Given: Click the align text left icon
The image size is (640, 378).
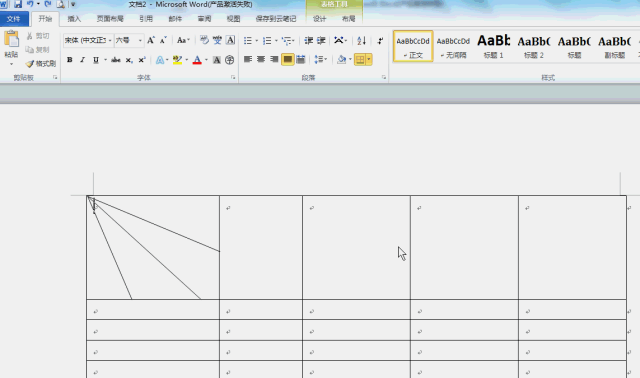Looking at the screenshot, I should pyautogui.click(x=248, y=60).
